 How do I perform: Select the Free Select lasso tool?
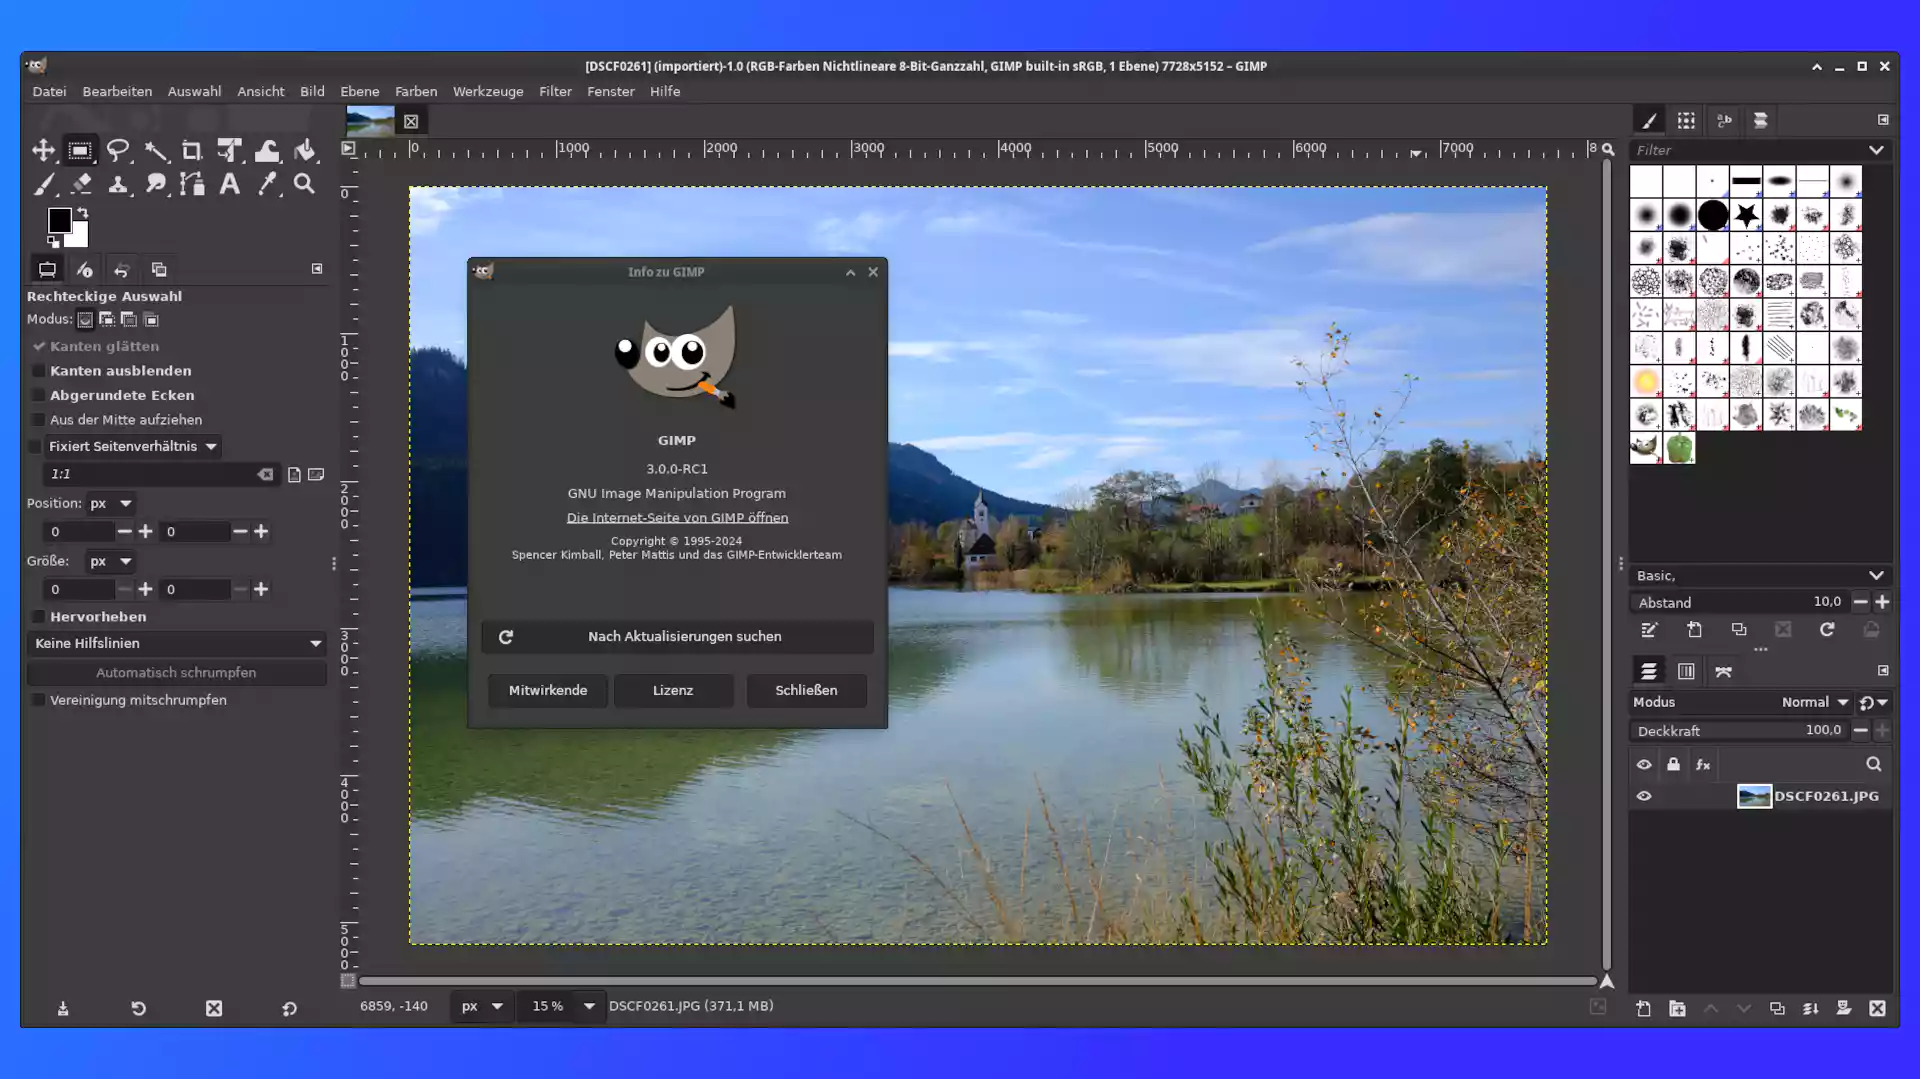pos(118,151)
